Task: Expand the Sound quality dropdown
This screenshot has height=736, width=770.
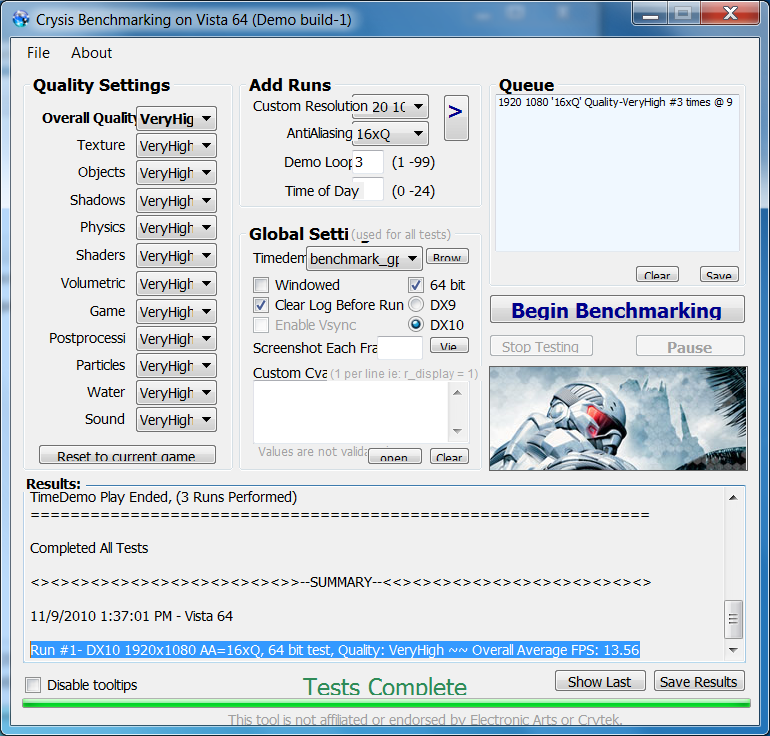Action: click(176, 420)
